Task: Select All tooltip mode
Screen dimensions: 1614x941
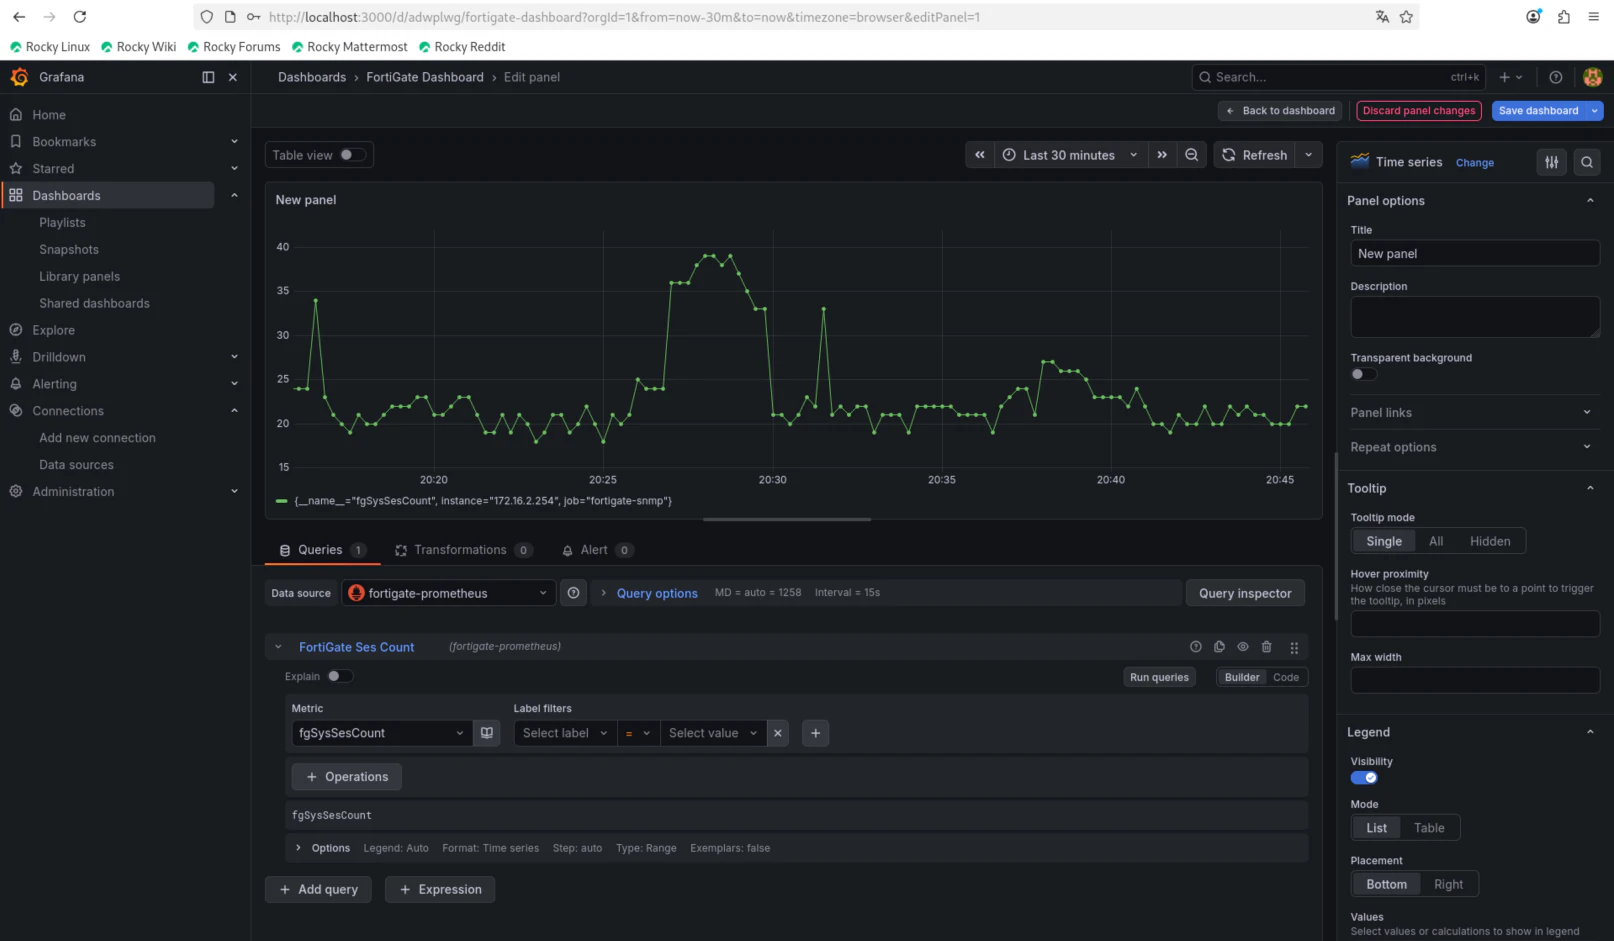Action: 1436,541
